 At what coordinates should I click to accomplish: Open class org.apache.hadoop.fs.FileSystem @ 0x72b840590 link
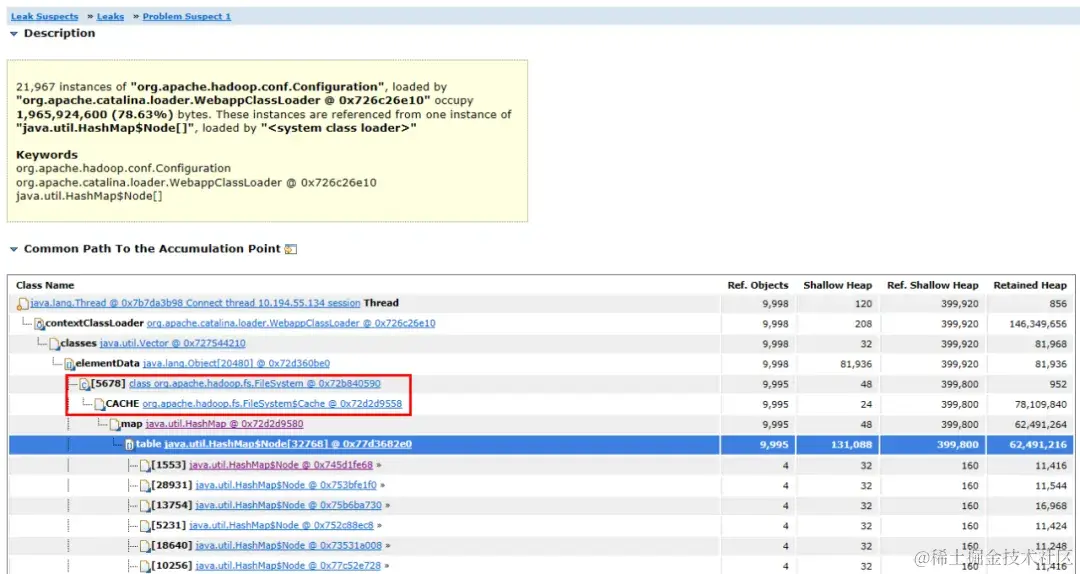click(255, 384)
